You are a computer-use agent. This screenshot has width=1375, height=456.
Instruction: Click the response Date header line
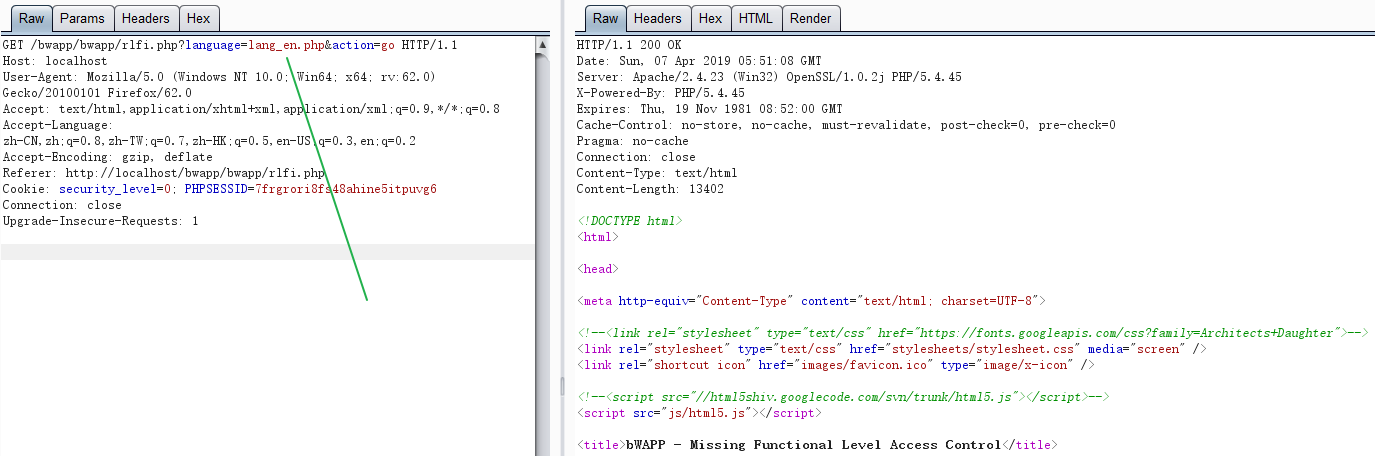pyautogui.click(x=699, y=61)
